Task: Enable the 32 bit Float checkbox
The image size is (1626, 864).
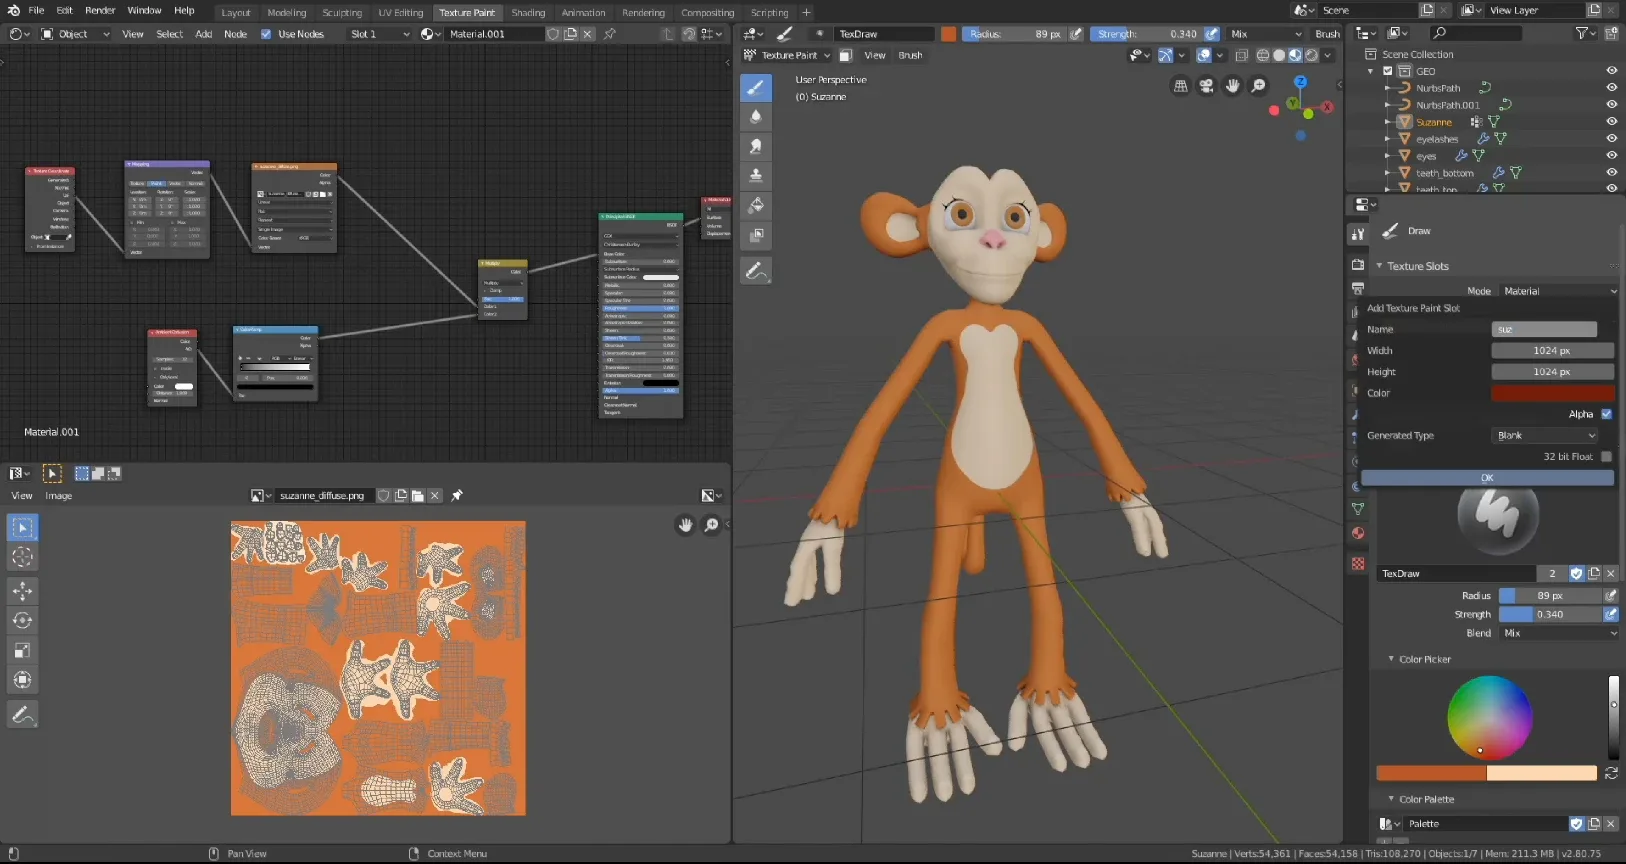Action: coord(1606,457)
